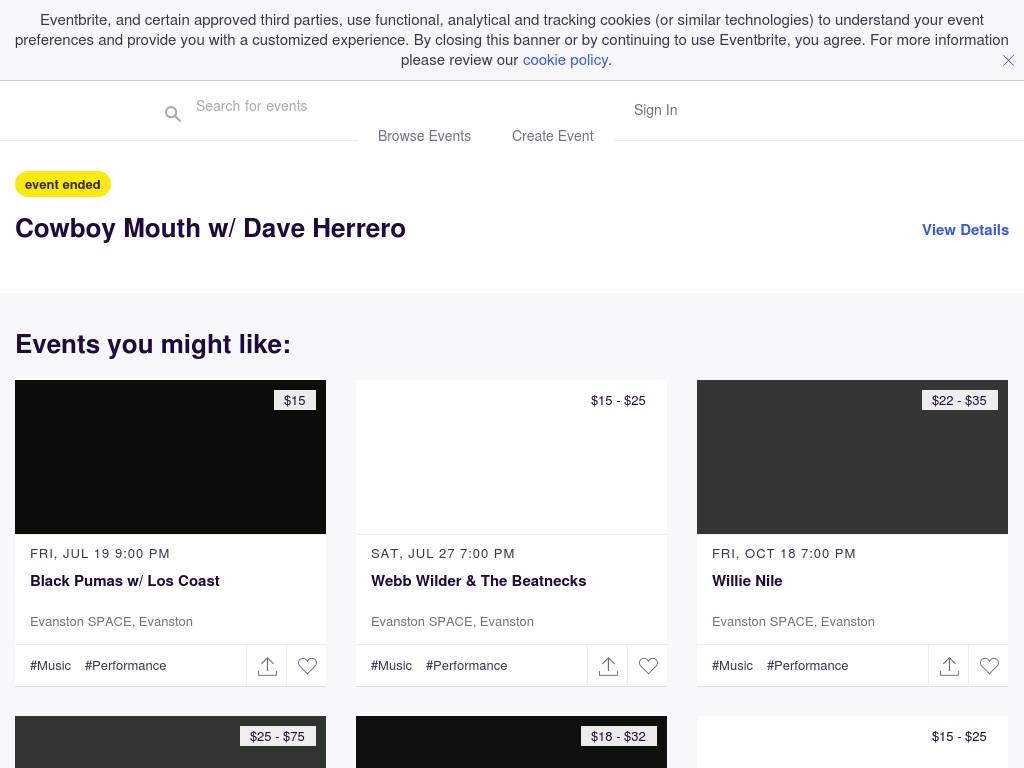The image size is (1024, 768).
Task: Share the Willie Nile event
Action: [949, 666]
